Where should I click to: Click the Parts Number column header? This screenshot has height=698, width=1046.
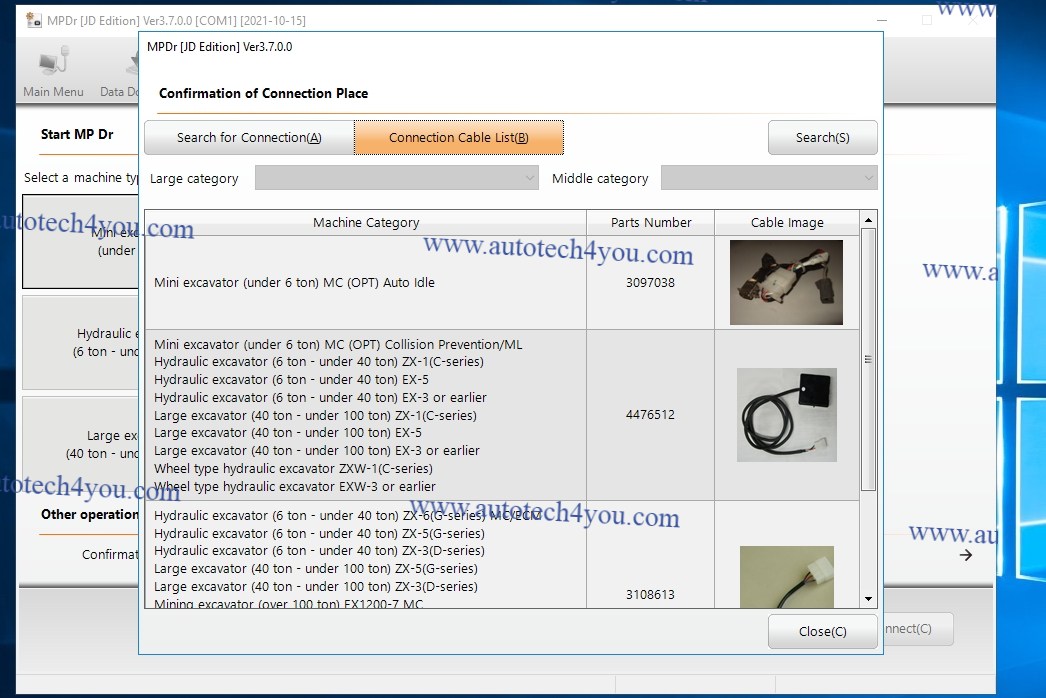[650, 222]
